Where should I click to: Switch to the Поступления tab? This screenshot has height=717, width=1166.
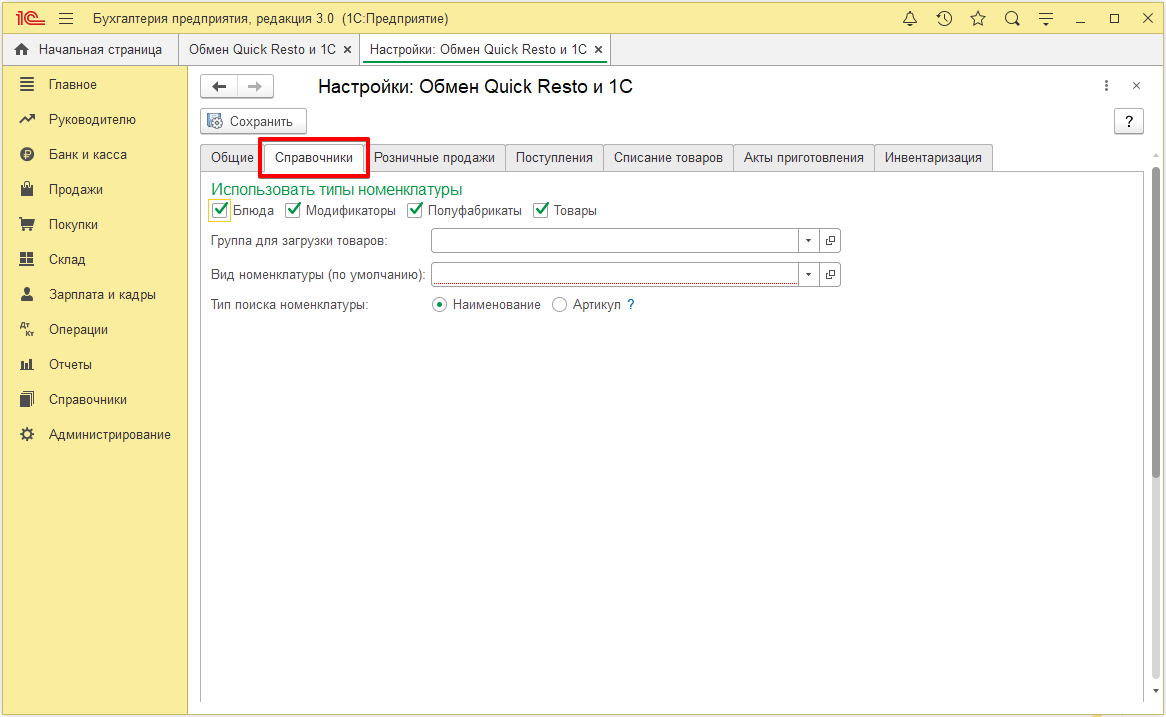pos(554,158)
